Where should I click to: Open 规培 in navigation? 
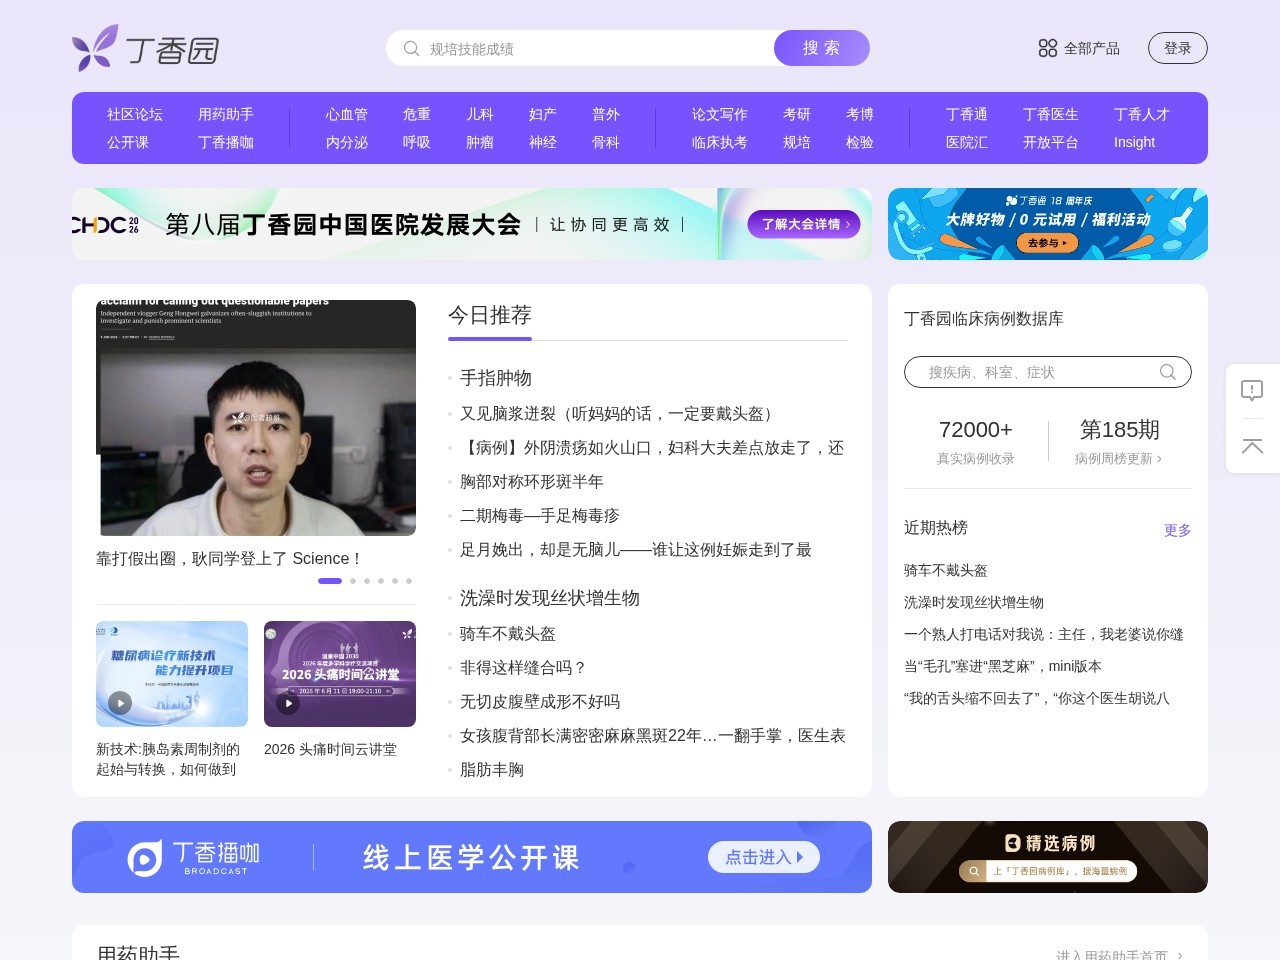pos(797,142)
